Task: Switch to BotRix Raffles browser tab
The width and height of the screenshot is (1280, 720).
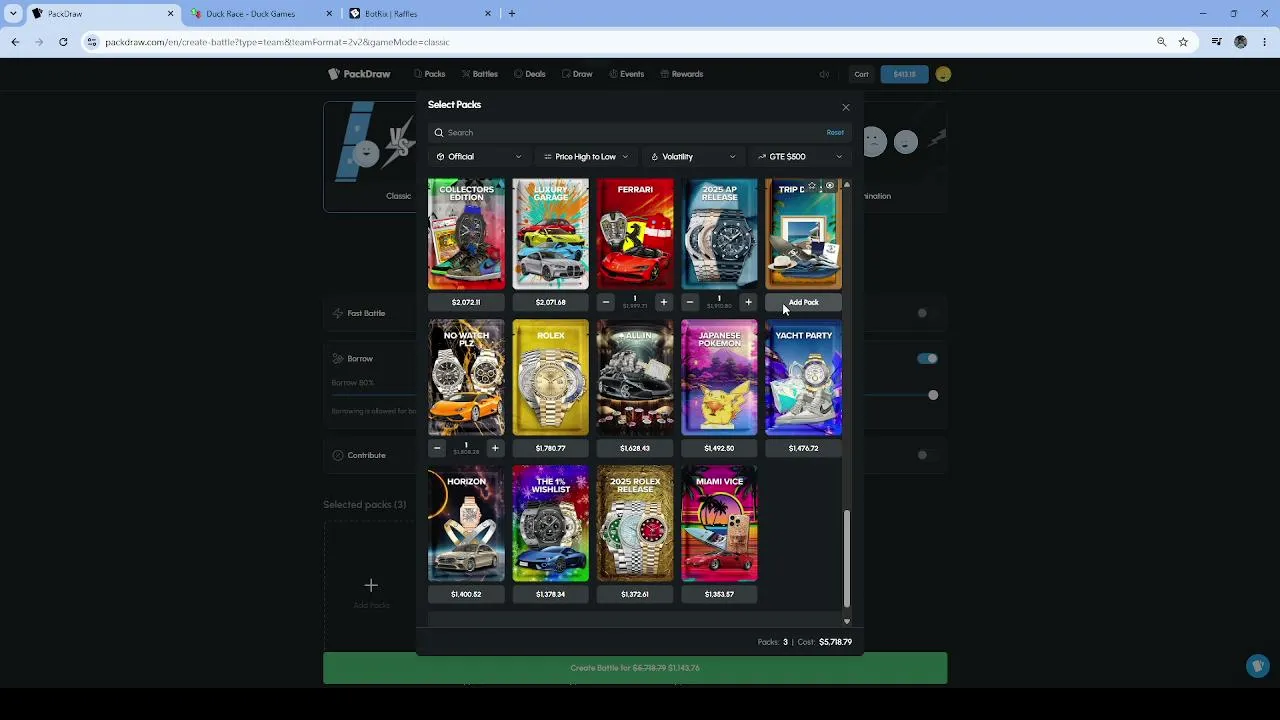Action: click(x=418, y=14)
